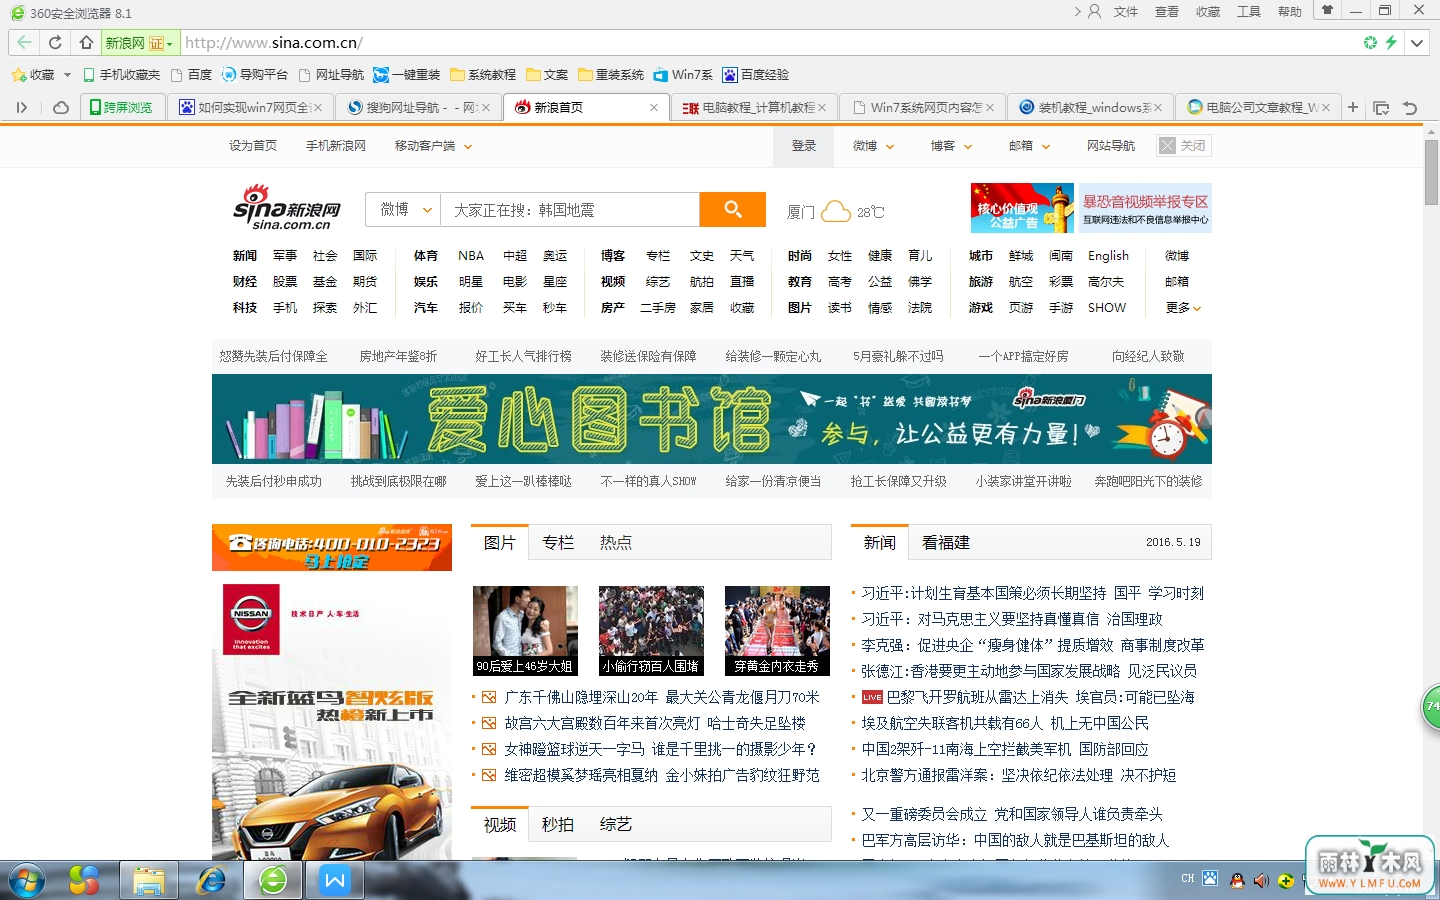Open the Win7系 bookmark
The image size is (1440, 900).
coord(683,75)
